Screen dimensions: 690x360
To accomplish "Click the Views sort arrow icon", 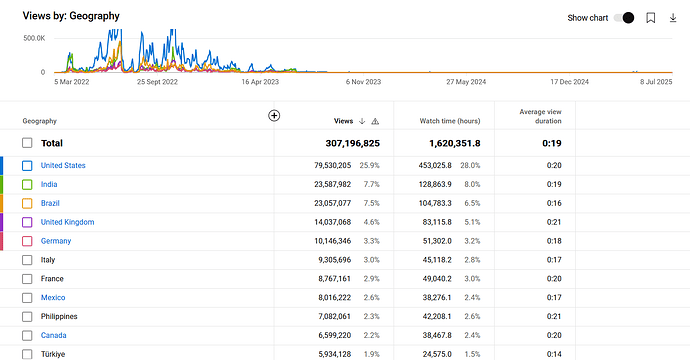I will click(362, 121).
